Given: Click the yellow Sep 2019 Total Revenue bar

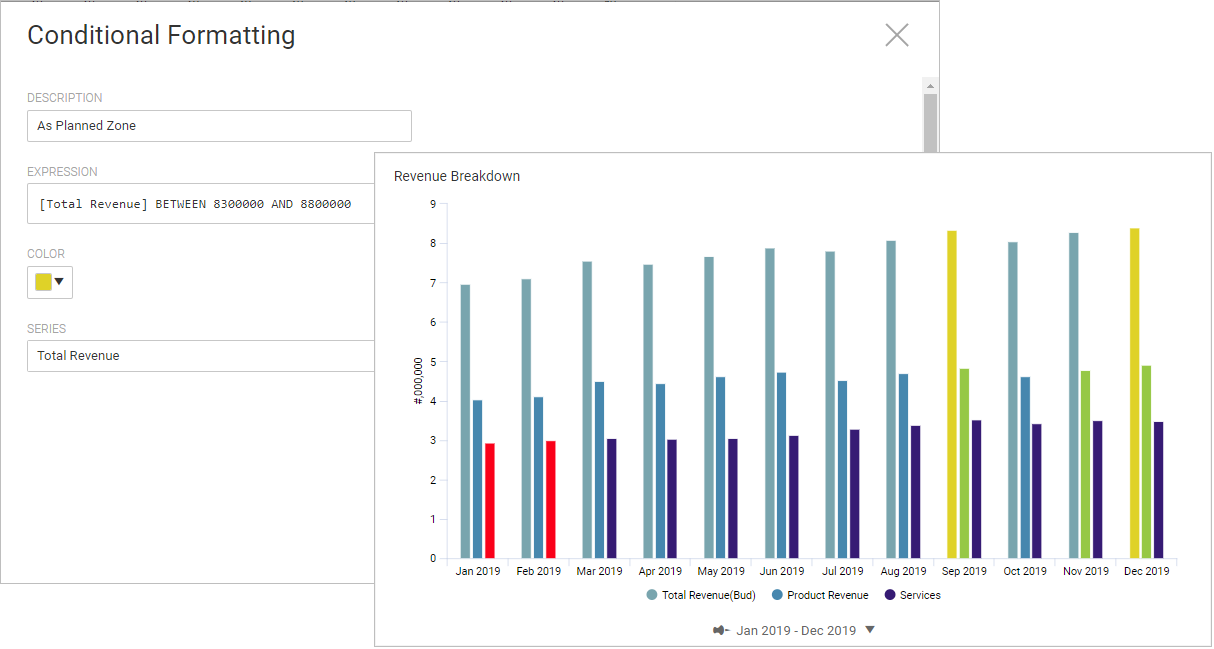Looking at the screenshot, I should point(952,394).
